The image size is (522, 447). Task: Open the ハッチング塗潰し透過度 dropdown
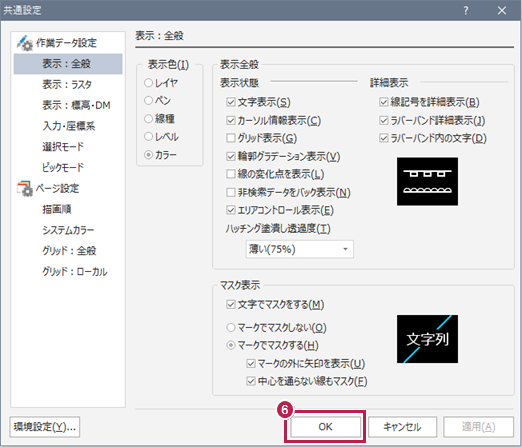pyautogui.click(x=299, y=249)
